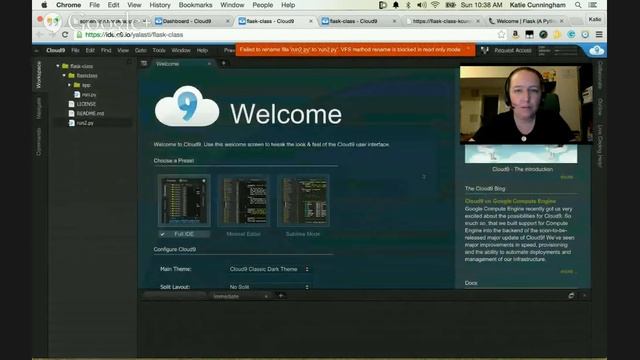Screen dimensions: 640x360
Task: Click the Request Access button
Action: click(x=513, y=50)
